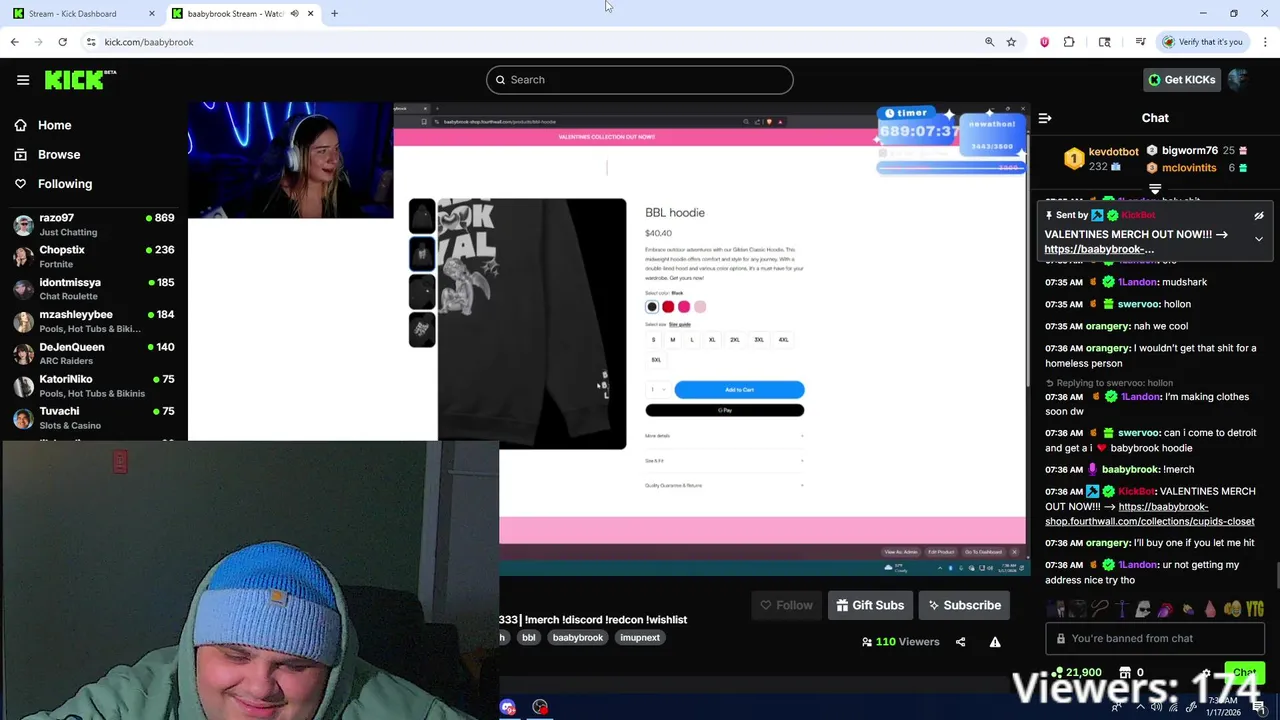Bookmark this page with star icon

(1011, 42)
